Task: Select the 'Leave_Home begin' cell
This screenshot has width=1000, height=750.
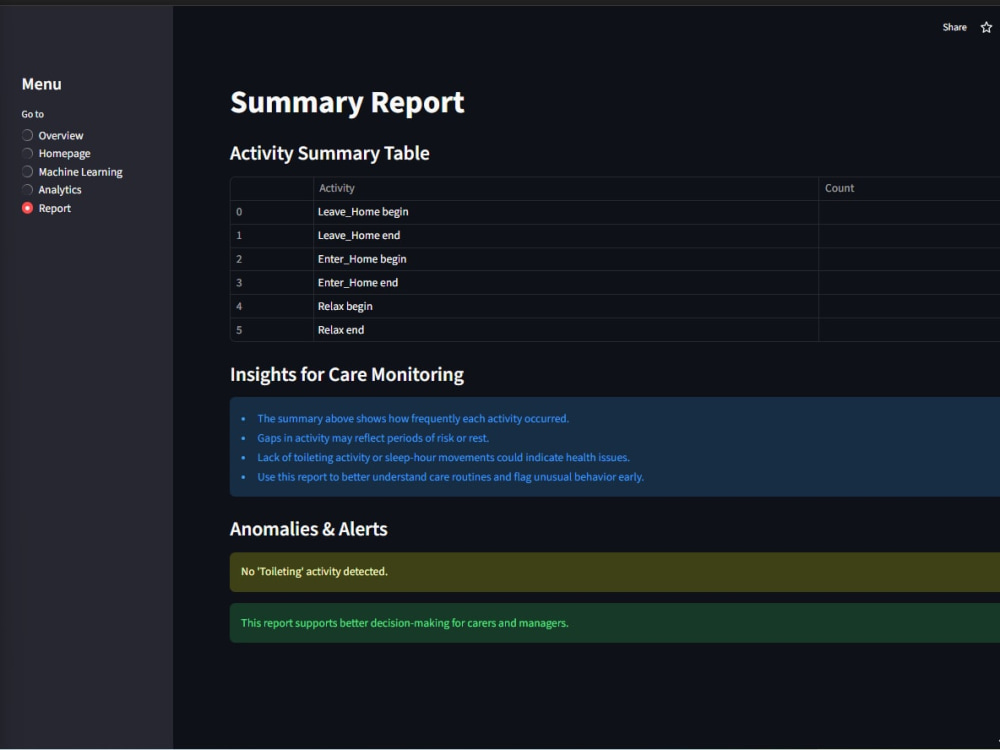Action: pyautogui.click(x=566, y=212)
